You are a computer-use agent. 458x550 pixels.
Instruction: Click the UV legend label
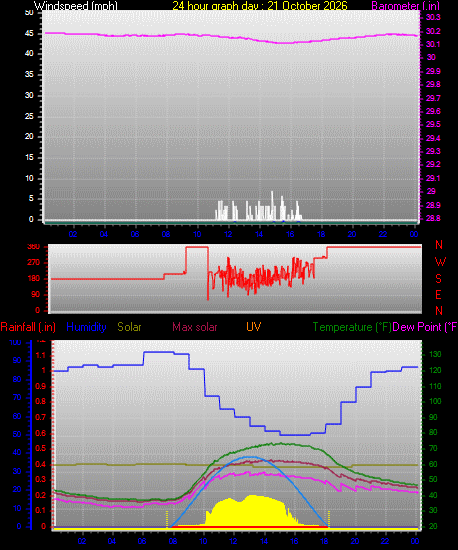point(254,327)
